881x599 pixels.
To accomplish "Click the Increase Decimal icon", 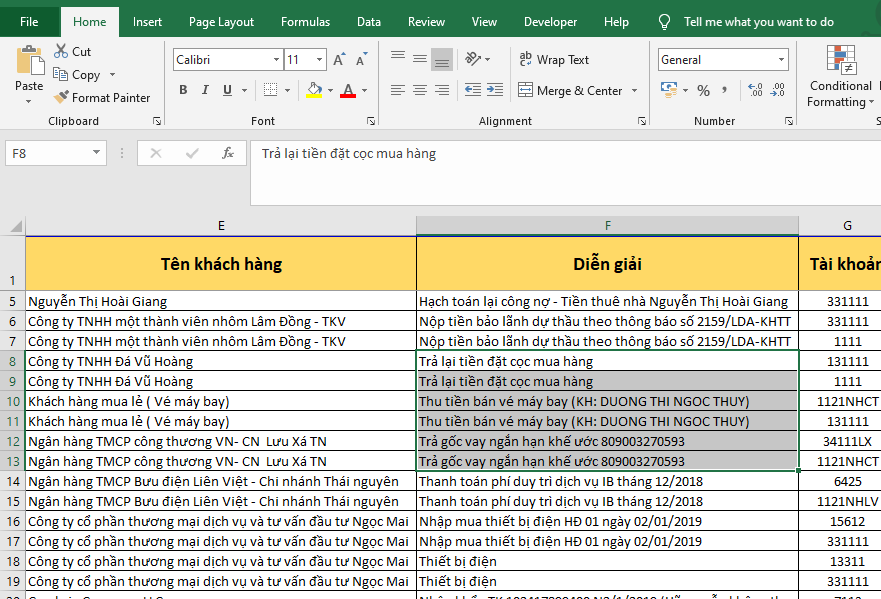I will click(x=751, y=91).
